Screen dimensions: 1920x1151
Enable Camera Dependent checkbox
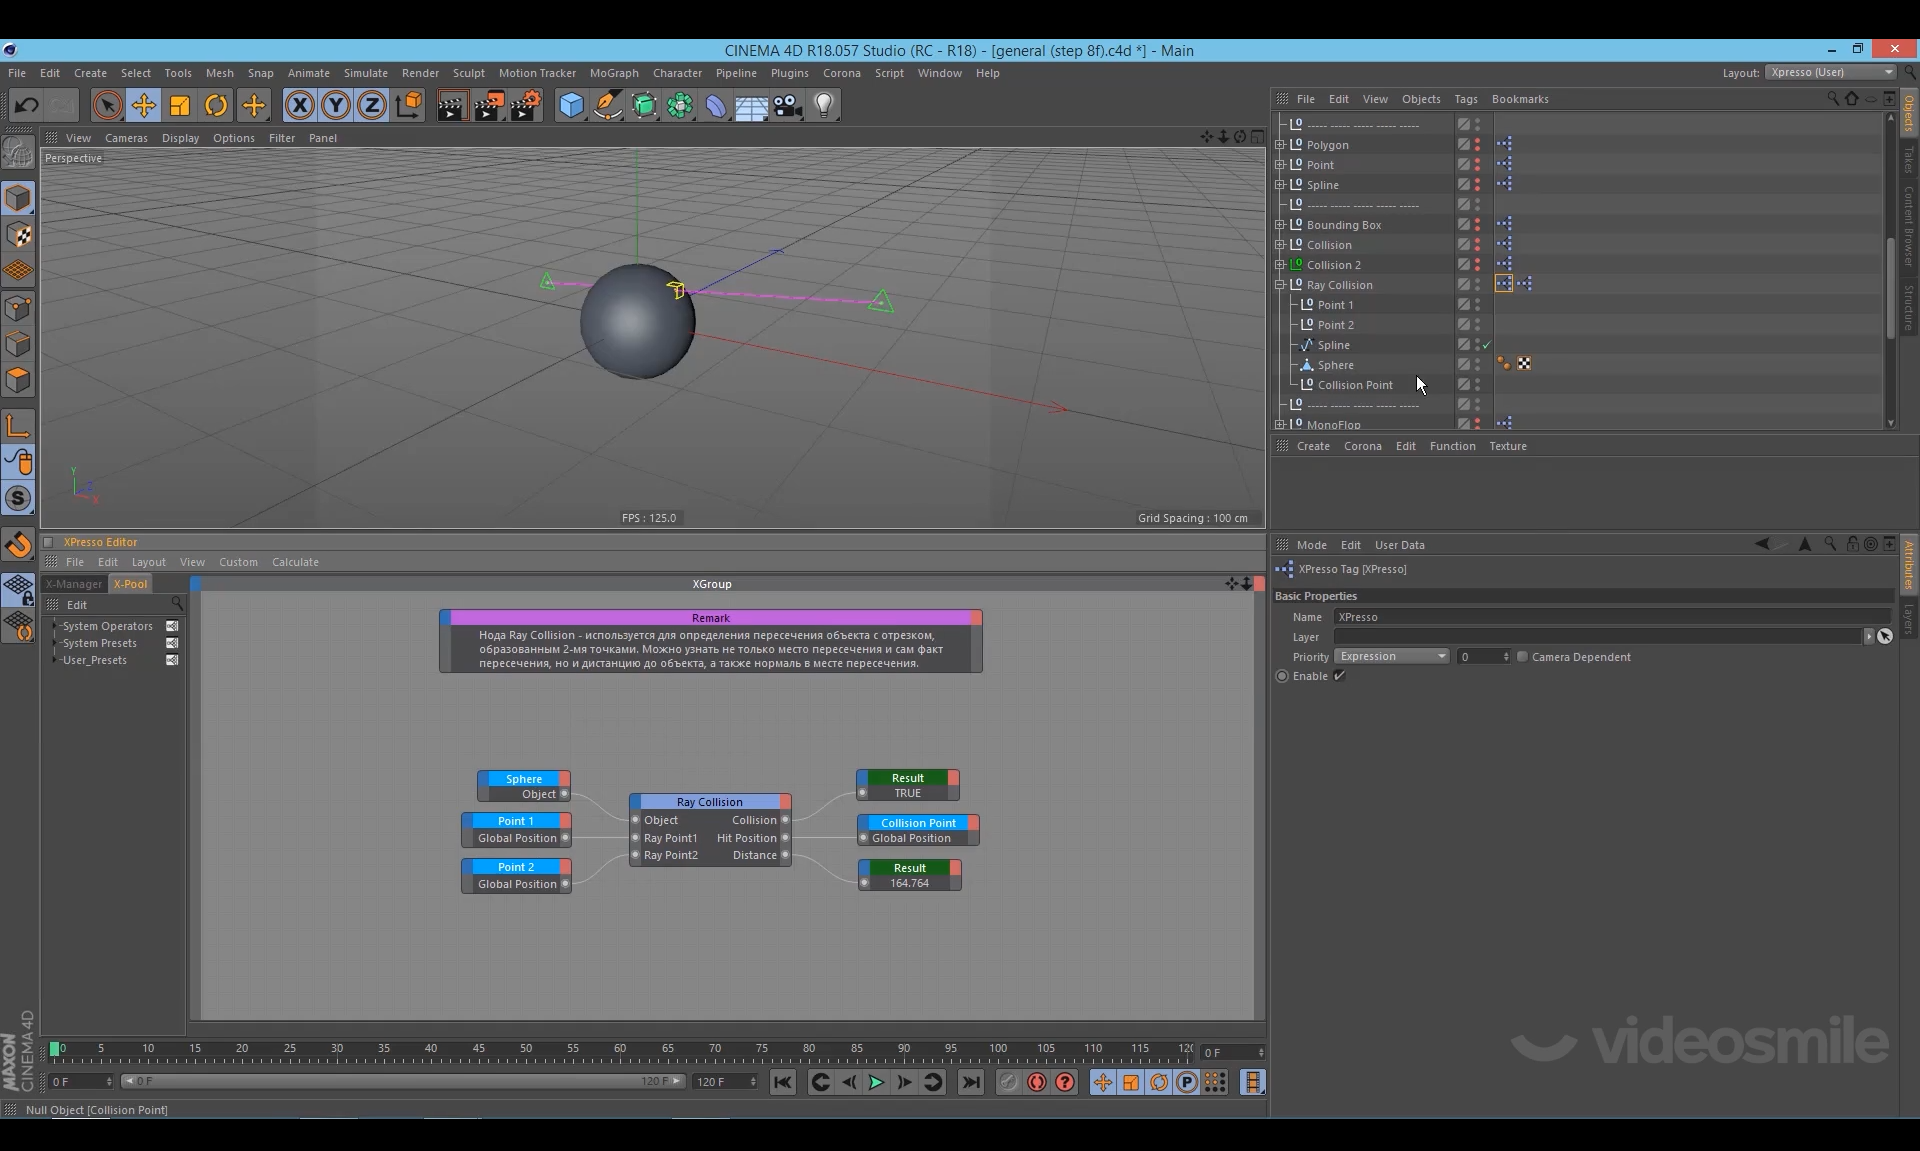(x=1522, y=657)
